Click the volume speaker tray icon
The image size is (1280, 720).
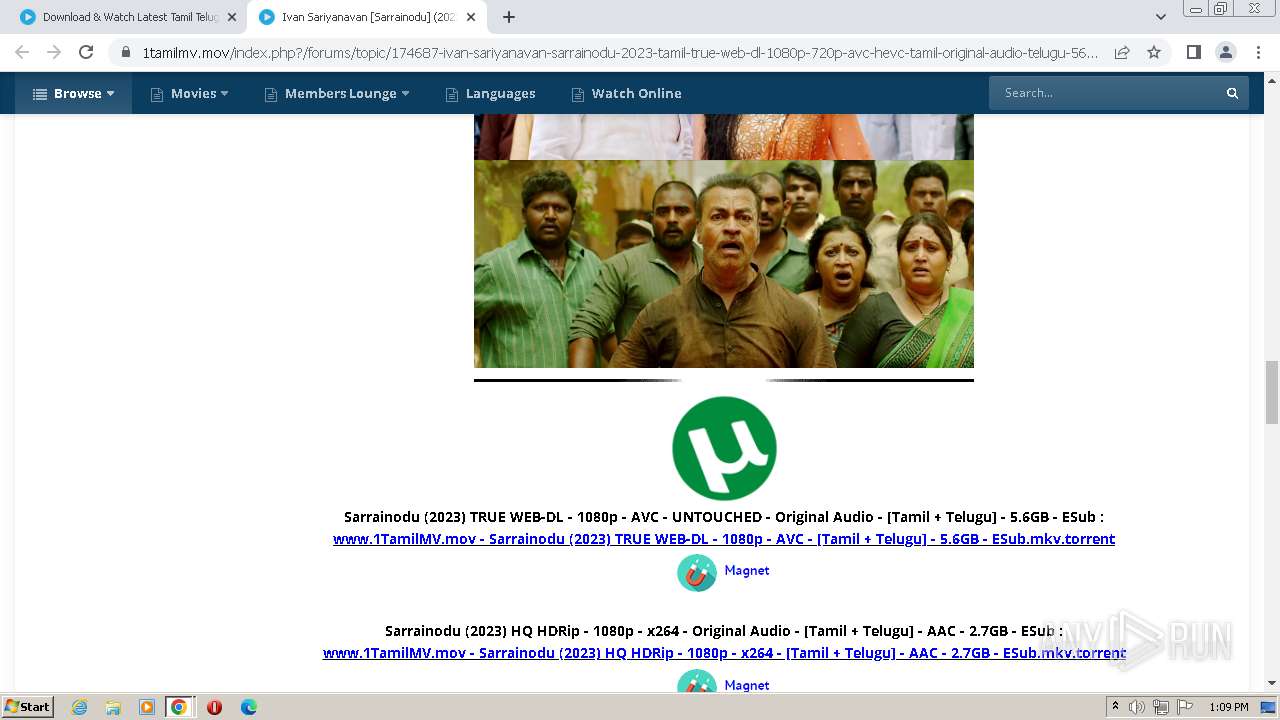click(x=1137, y=707)
